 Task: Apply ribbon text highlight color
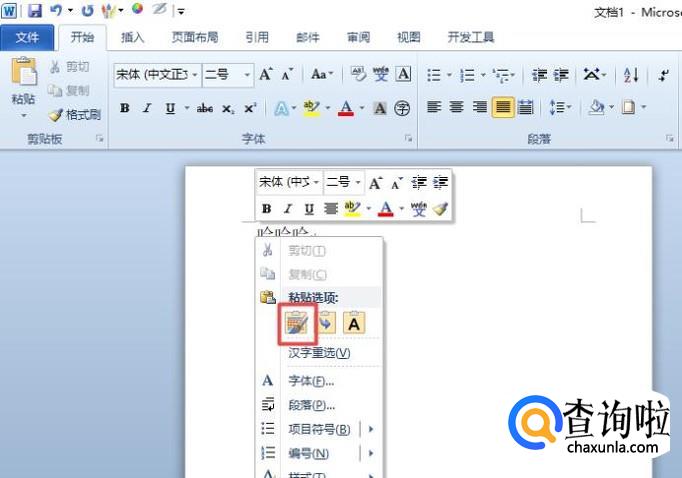pos(311,108)
